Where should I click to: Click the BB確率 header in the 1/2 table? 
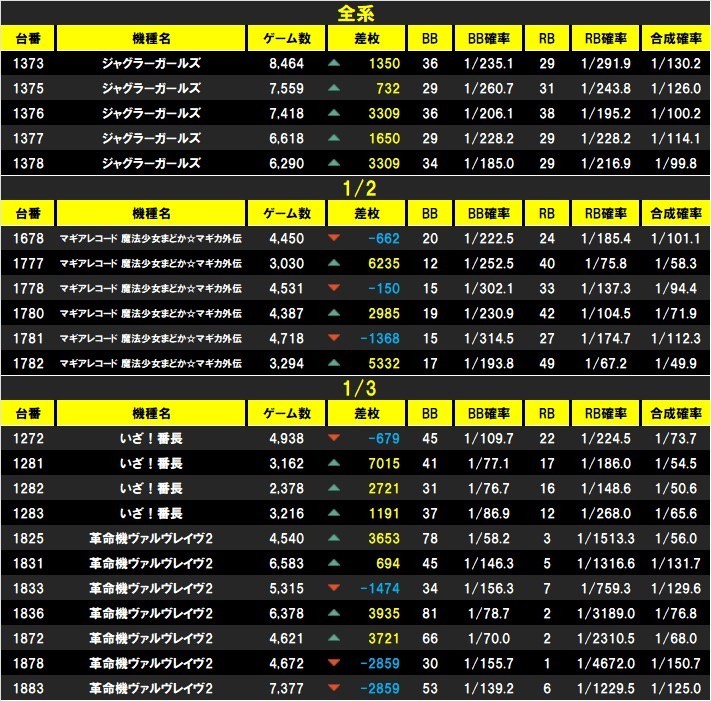[489, 213]
